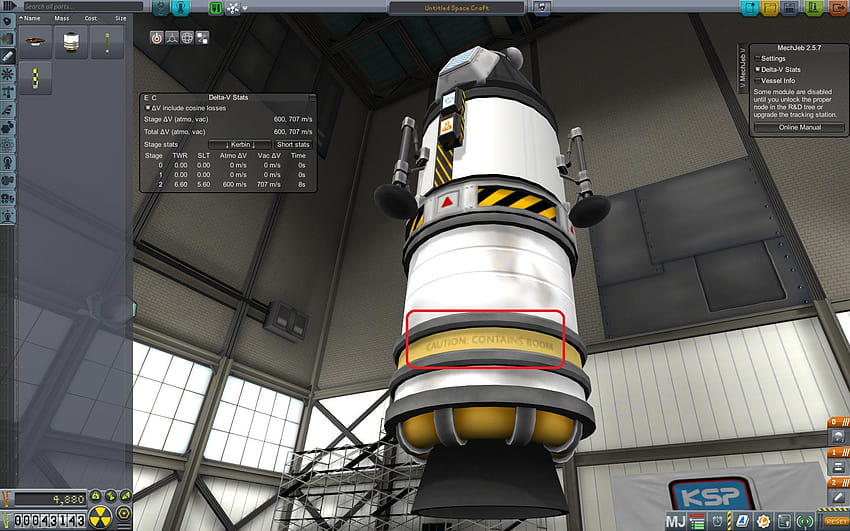Pick the thin green strut part thumbnail
Image resolution: width=850 pixels, height=531 pixels.
[x=107, y=42]
